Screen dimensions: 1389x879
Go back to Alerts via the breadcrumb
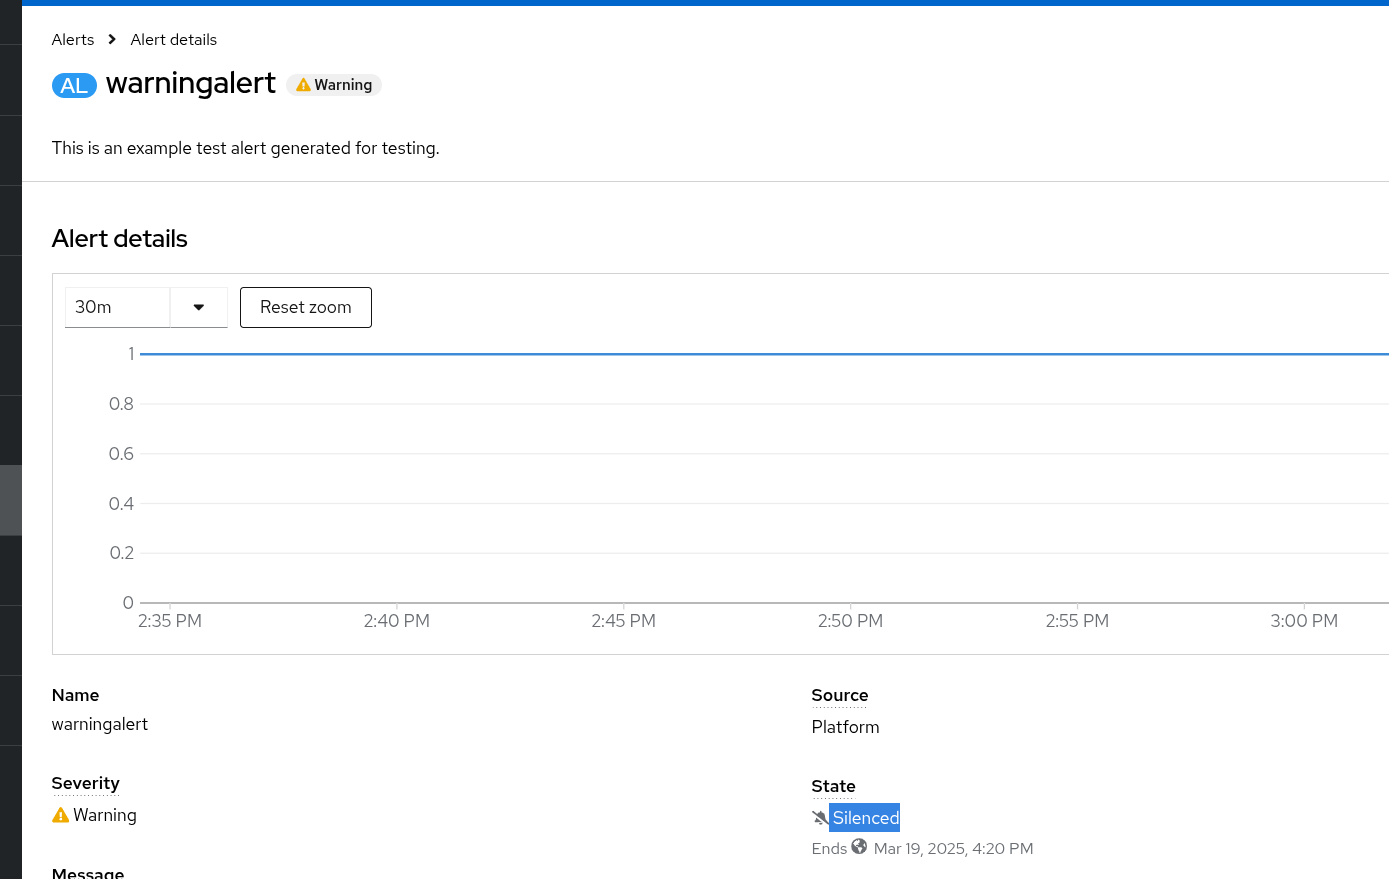[73, 40]
